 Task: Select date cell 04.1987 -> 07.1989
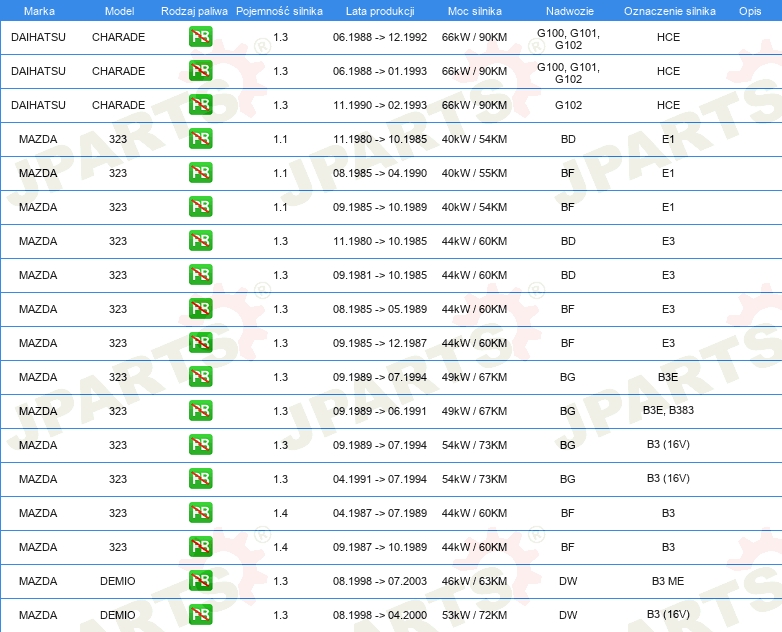coord(380,513)
